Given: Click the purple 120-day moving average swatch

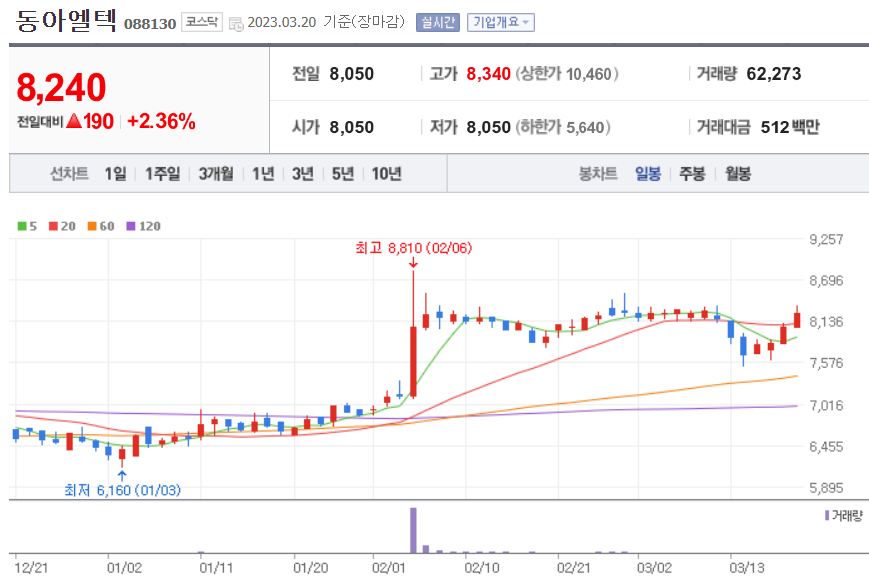Looking at the screenshot, I should pos(131,226).
